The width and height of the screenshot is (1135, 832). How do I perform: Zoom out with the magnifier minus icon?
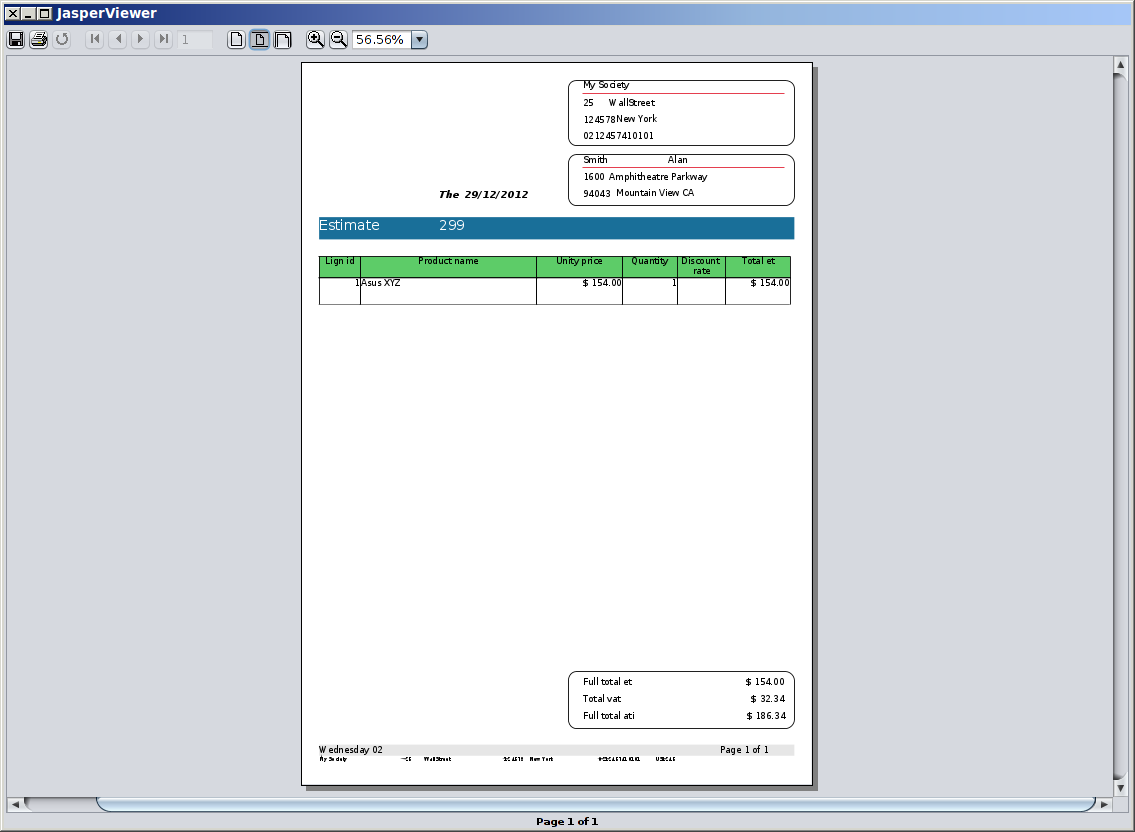(x=338, y=40)
